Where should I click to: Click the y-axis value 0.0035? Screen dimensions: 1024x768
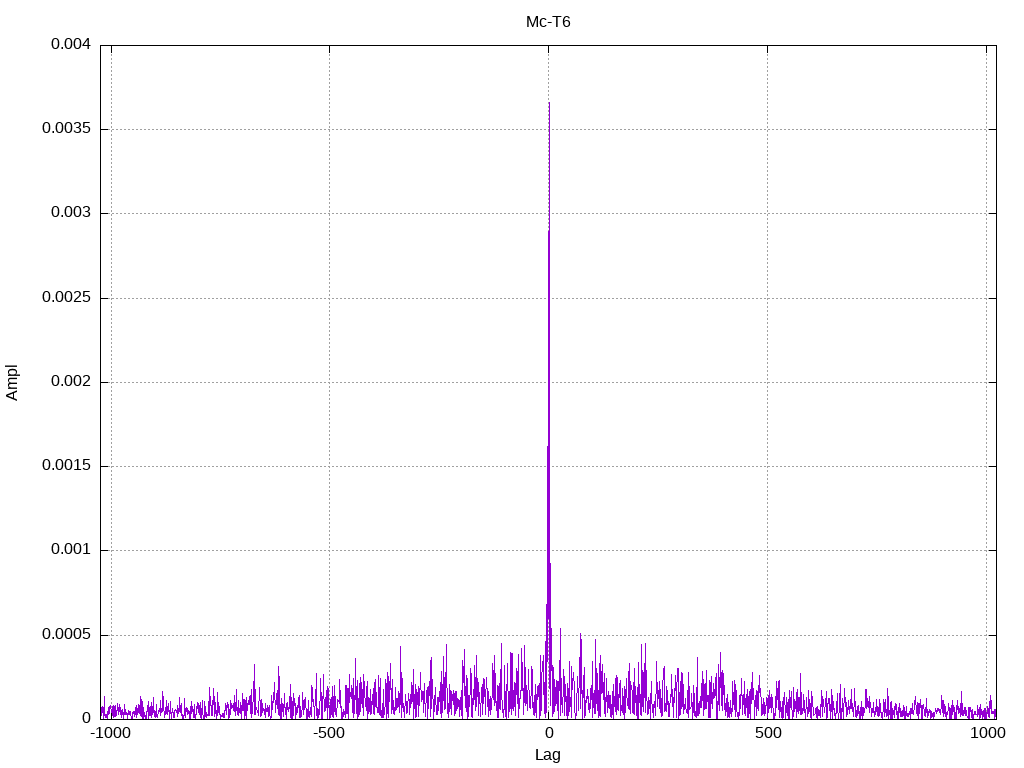click(x=67, y=129)
